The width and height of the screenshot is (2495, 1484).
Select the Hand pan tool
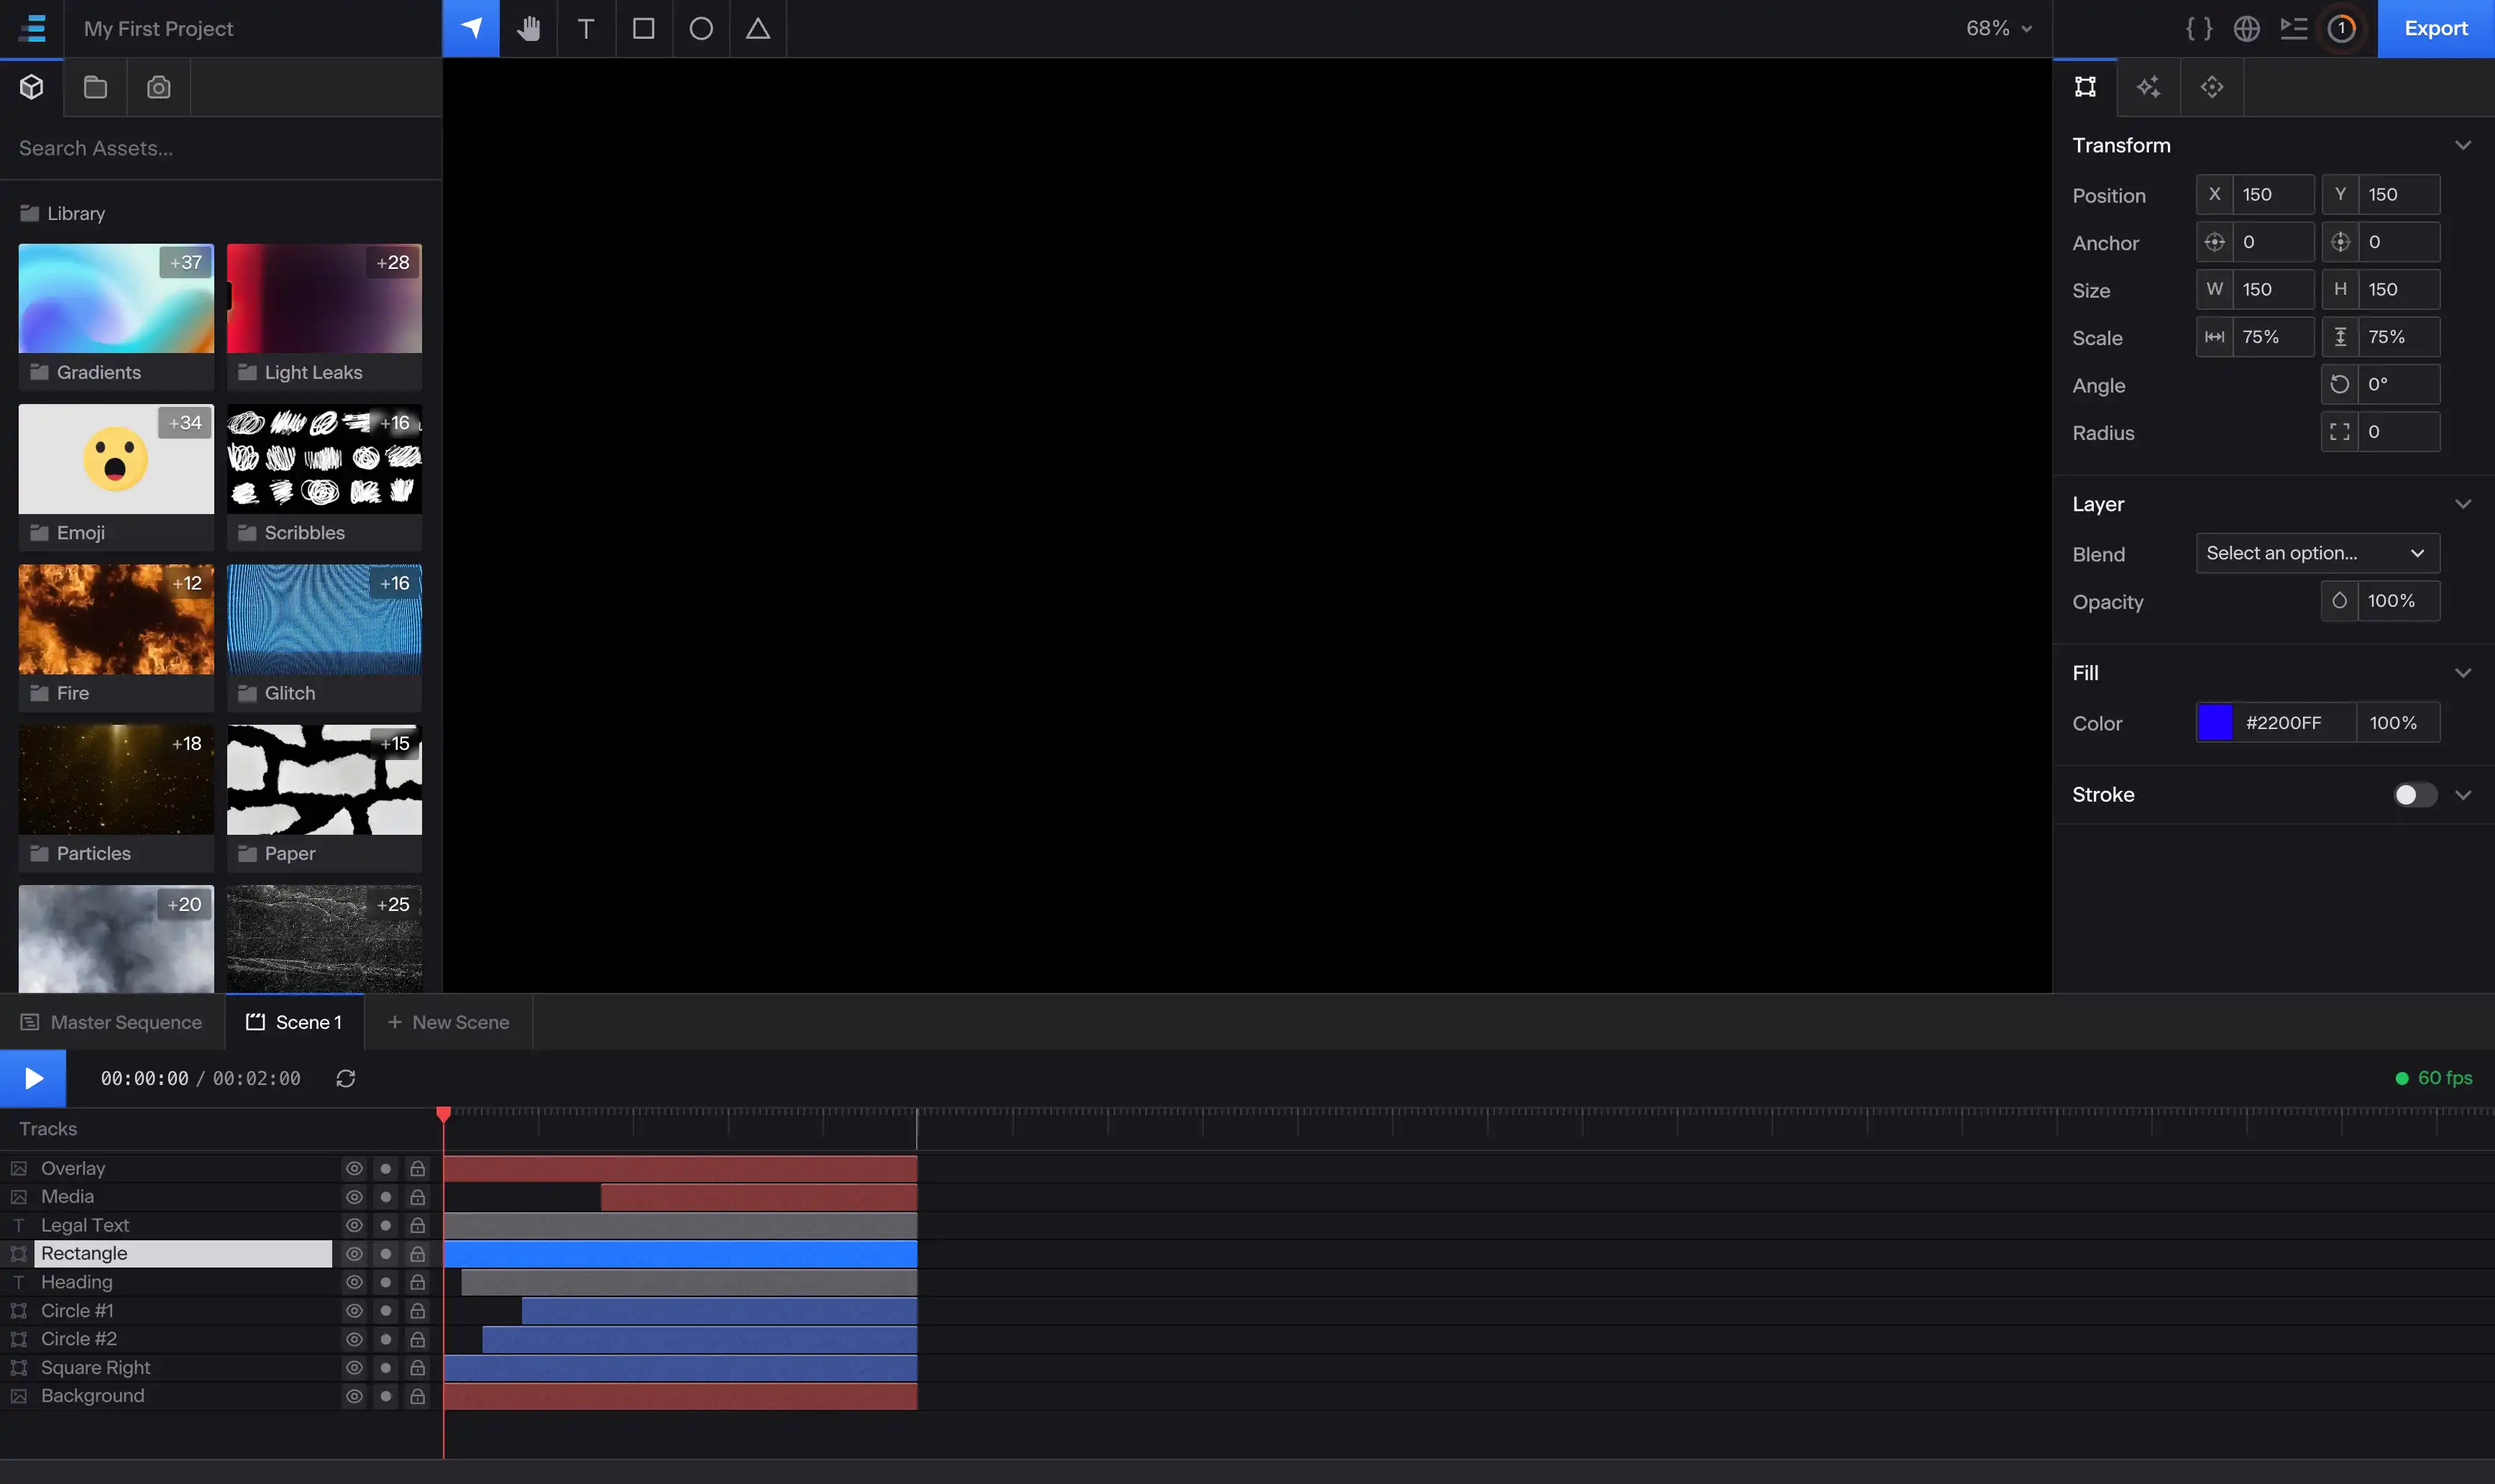[x=528, y=28]
